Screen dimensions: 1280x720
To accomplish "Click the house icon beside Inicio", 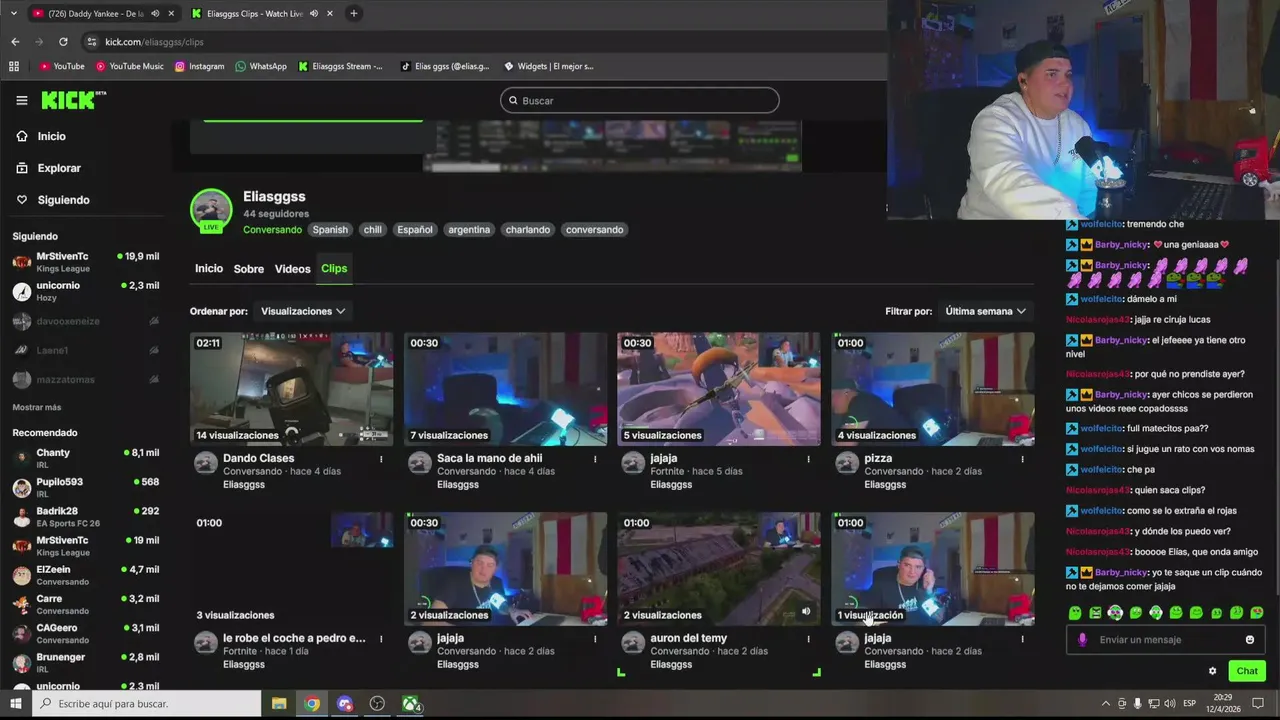I will 22,136.
